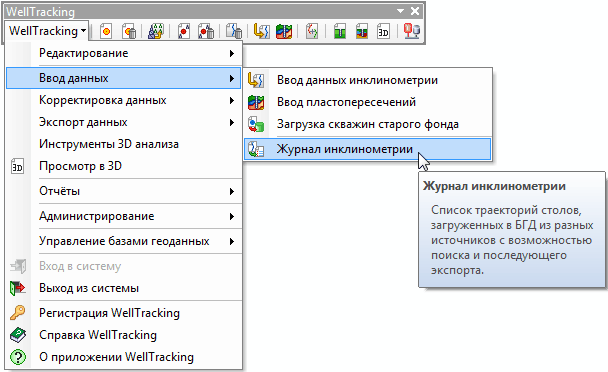The image size is (608, 372).
Task: Click the green well section toolbar icon
Action: pyautogui.click(x=340, y=31)
